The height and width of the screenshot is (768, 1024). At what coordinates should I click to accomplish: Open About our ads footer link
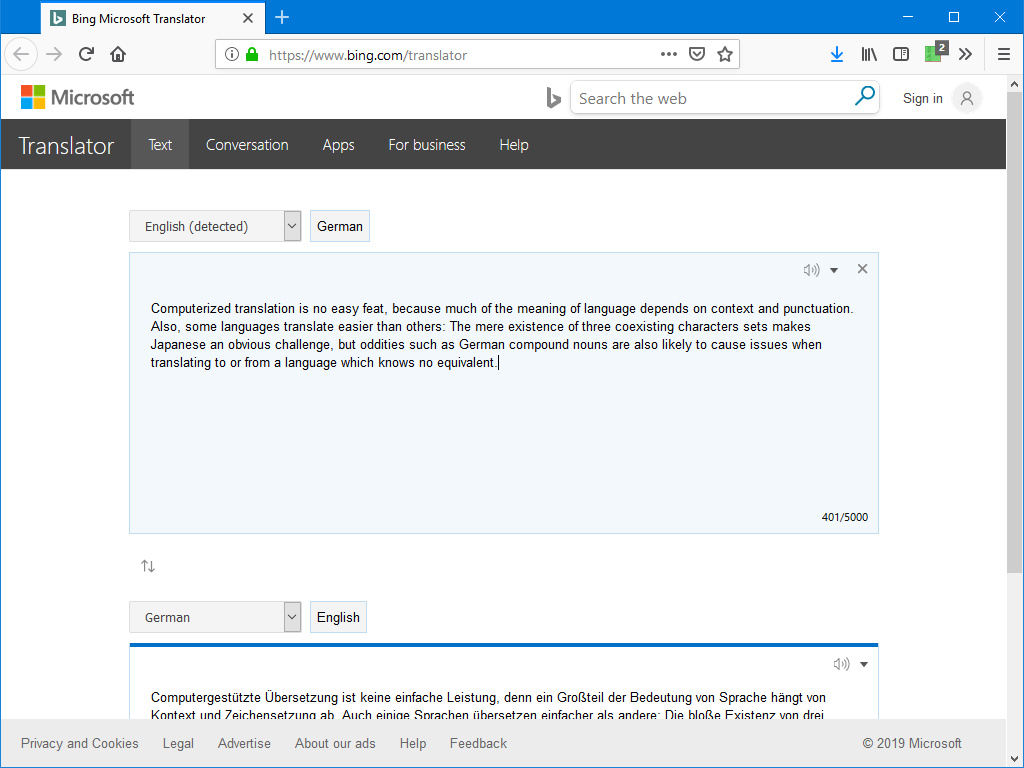tap(335, 743)
